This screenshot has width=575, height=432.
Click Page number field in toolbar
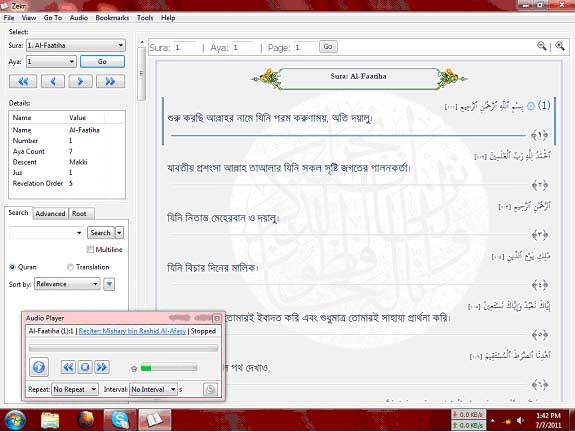(304, 47)
